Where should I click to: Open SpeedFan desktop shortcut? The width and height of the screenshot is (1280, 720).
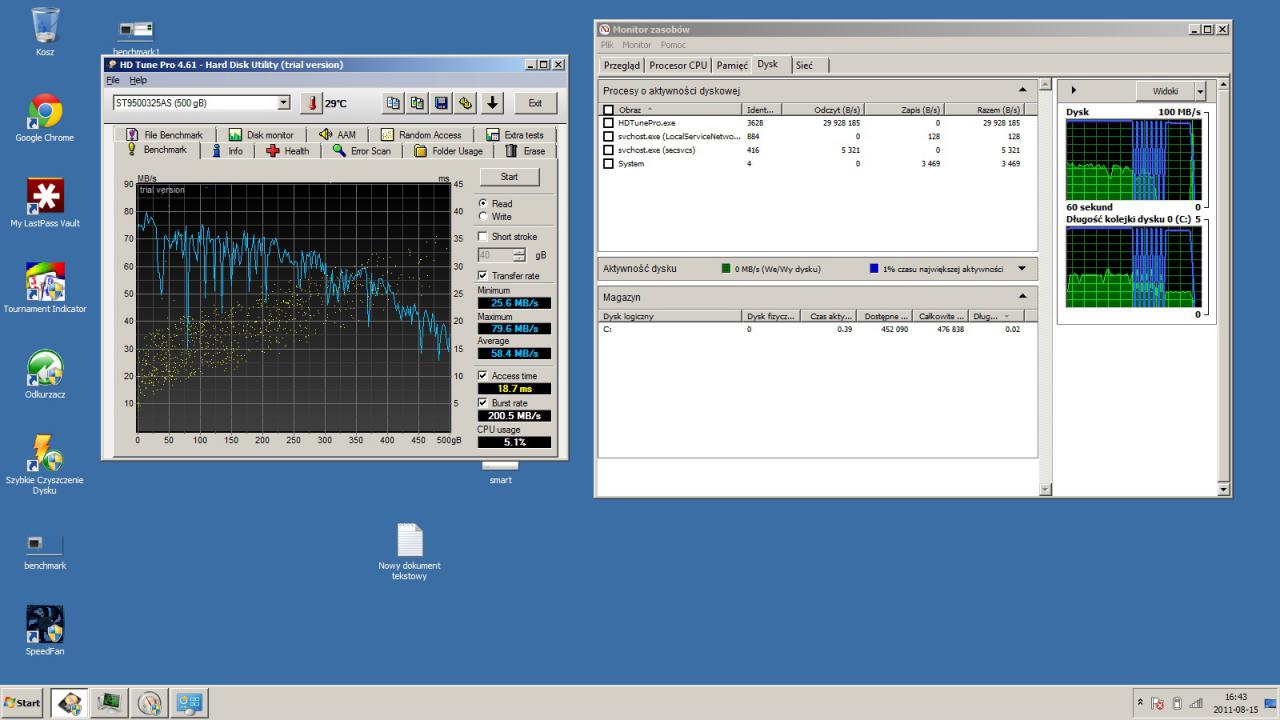click(x=45, y=630)
